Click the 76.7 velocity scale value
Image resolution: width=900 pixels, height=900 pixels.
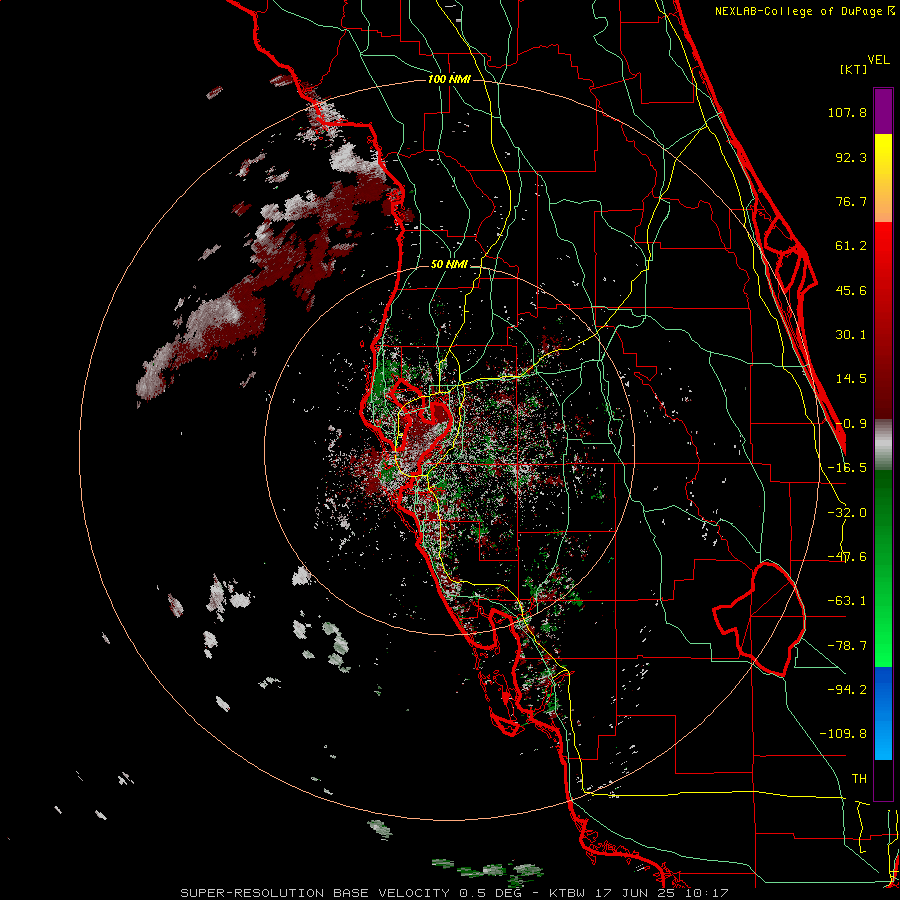[x=851, y=201]
